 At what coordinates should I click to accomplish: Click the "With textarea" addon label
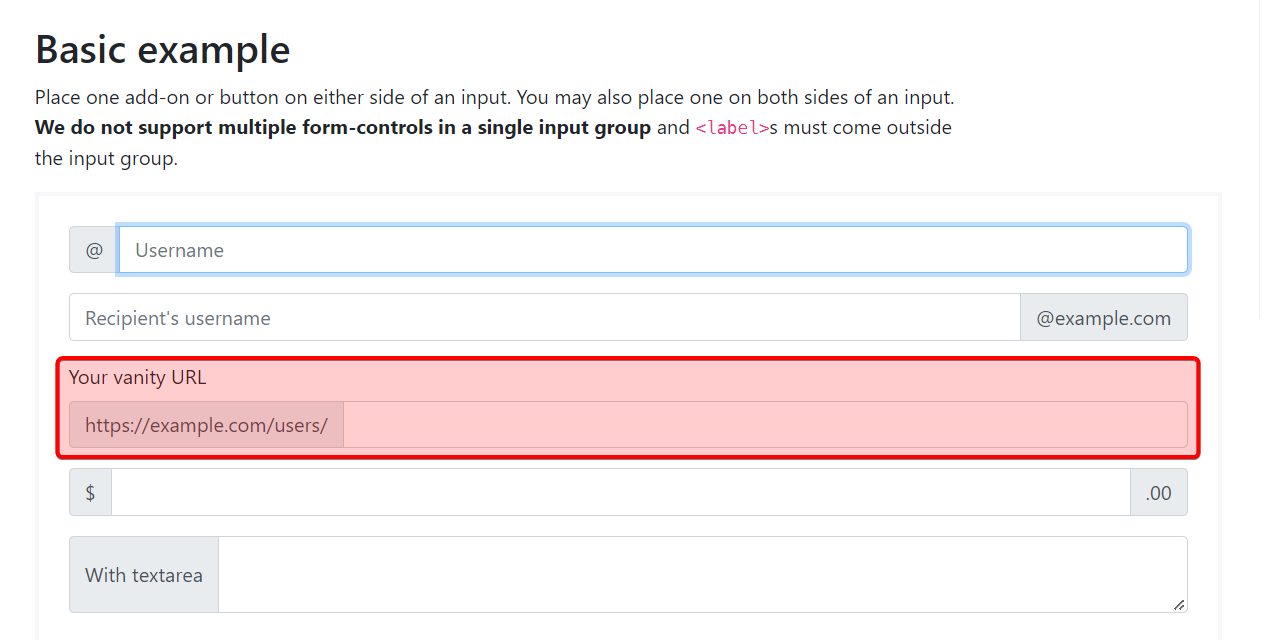pos(144,575)
